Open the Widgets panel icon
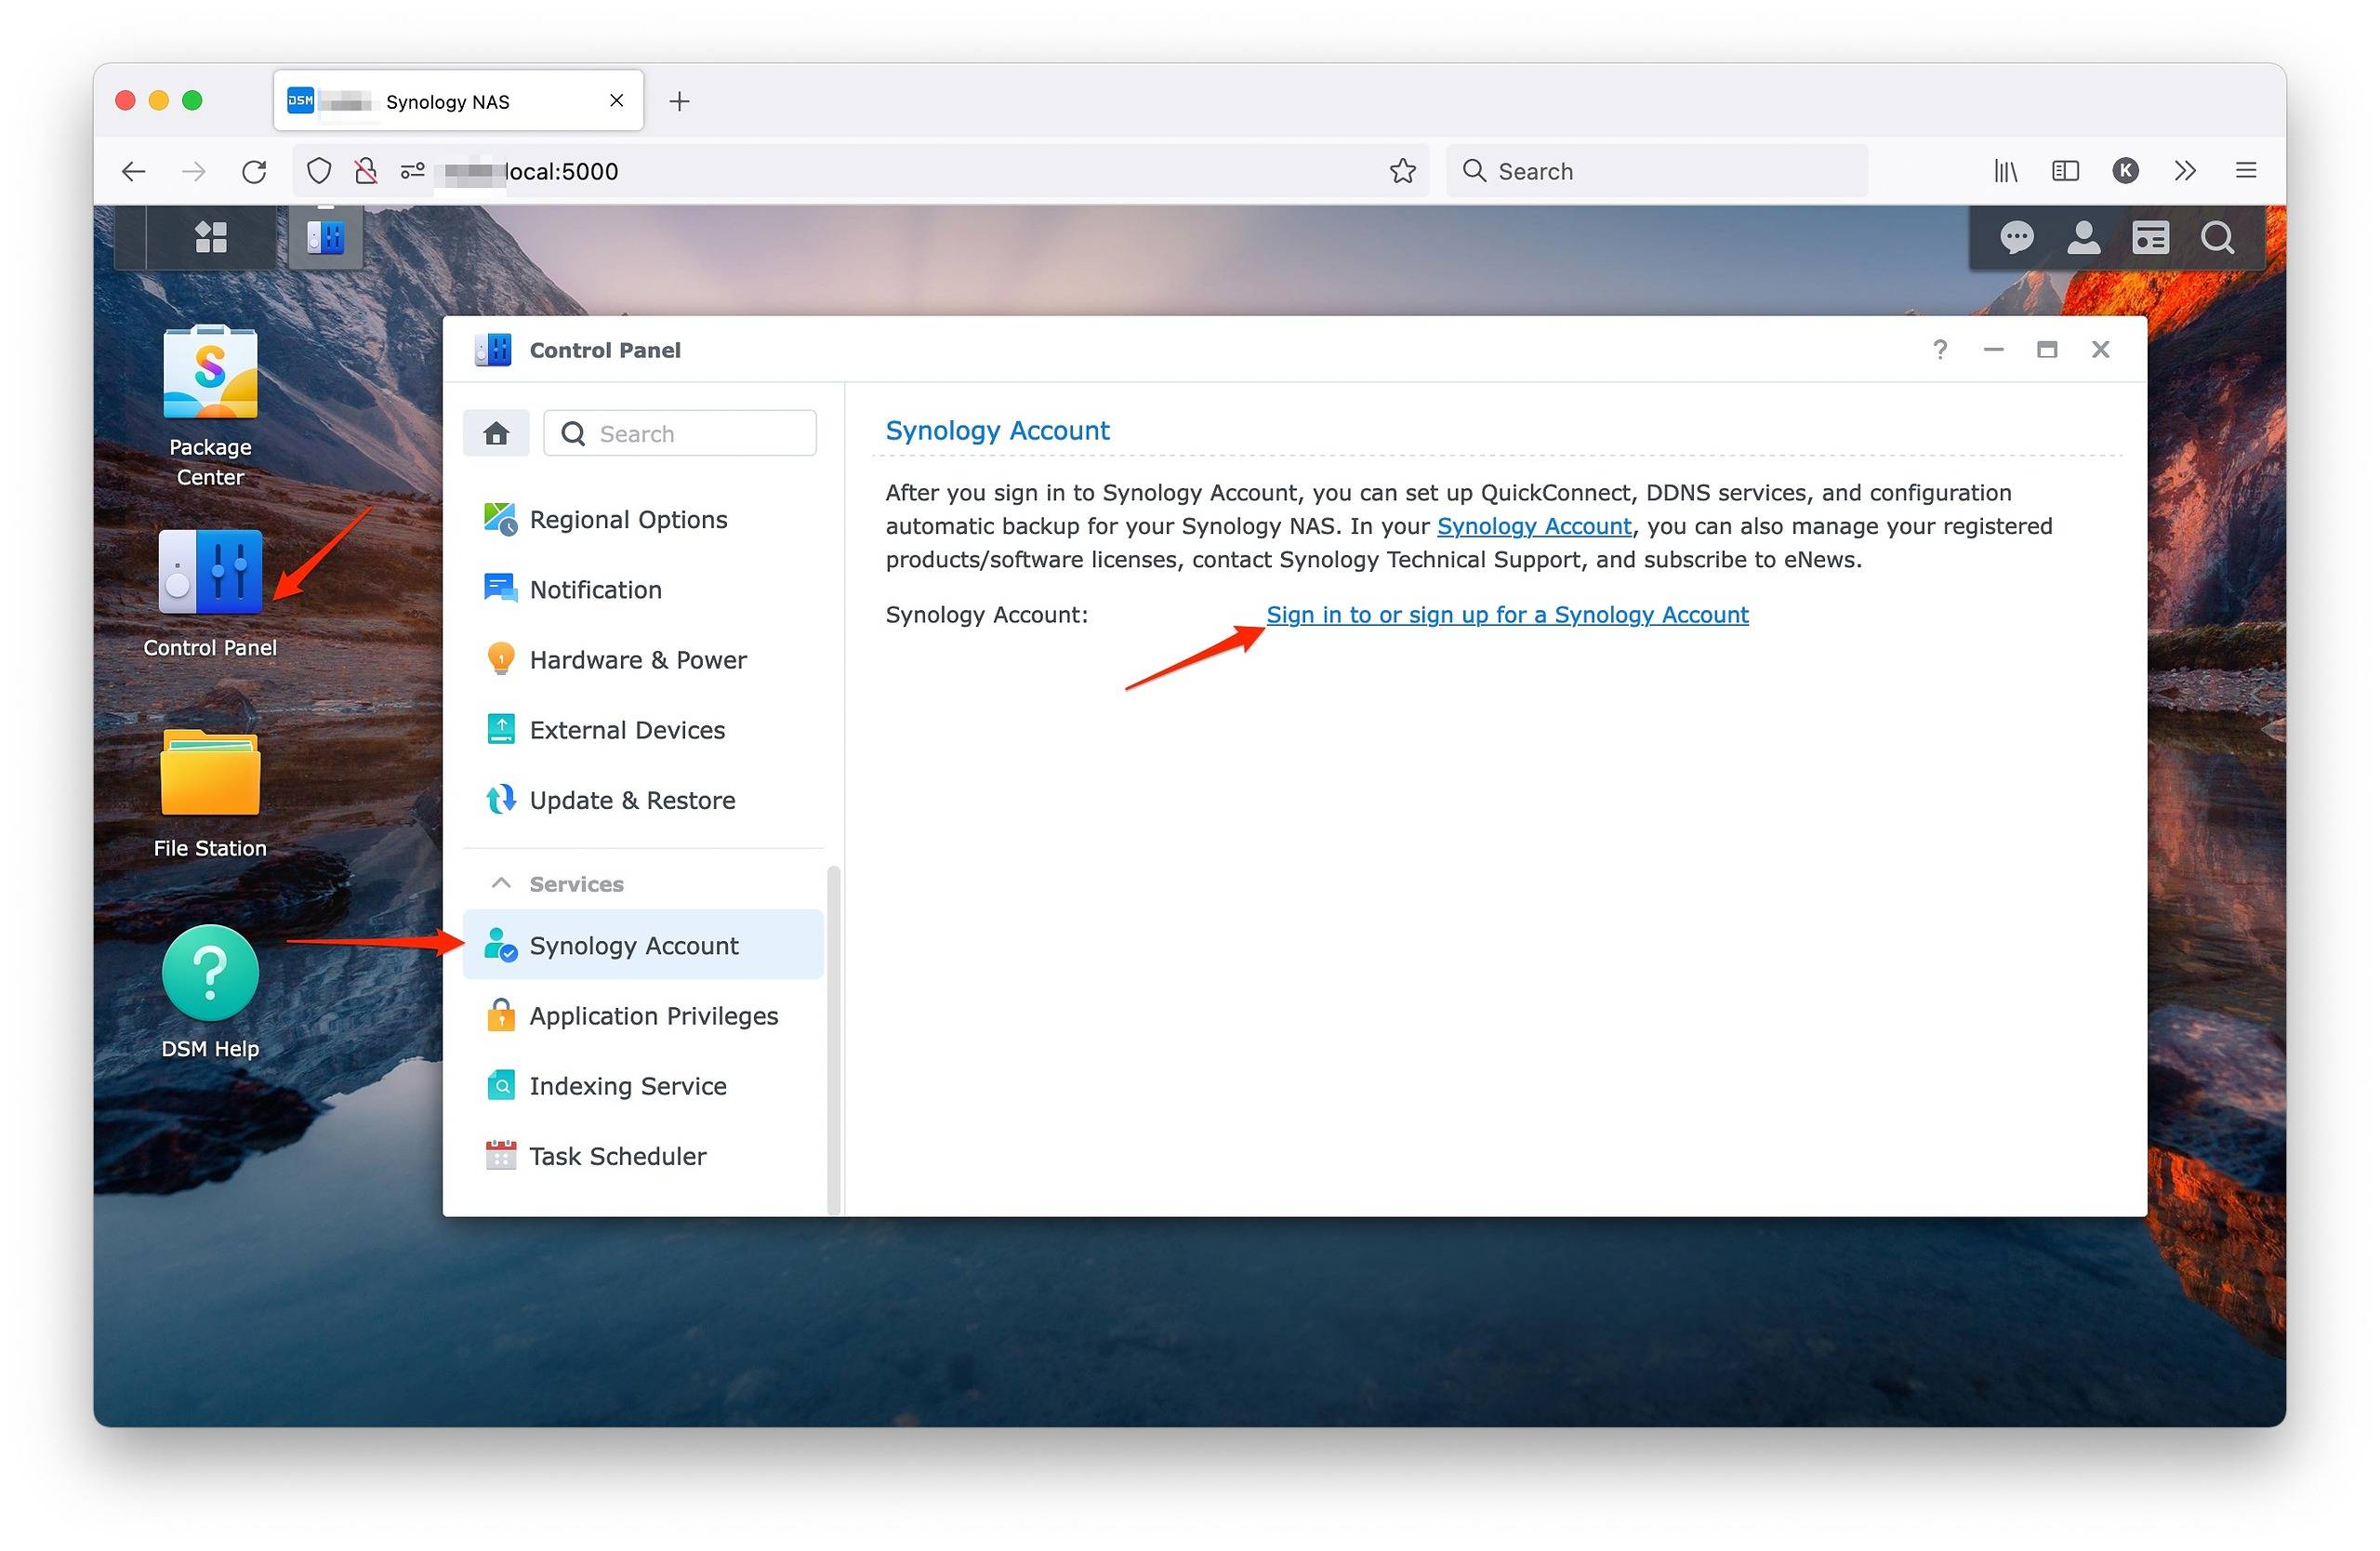The height and width of the screenshot is (1551, 2380). tap(2151, 237)
